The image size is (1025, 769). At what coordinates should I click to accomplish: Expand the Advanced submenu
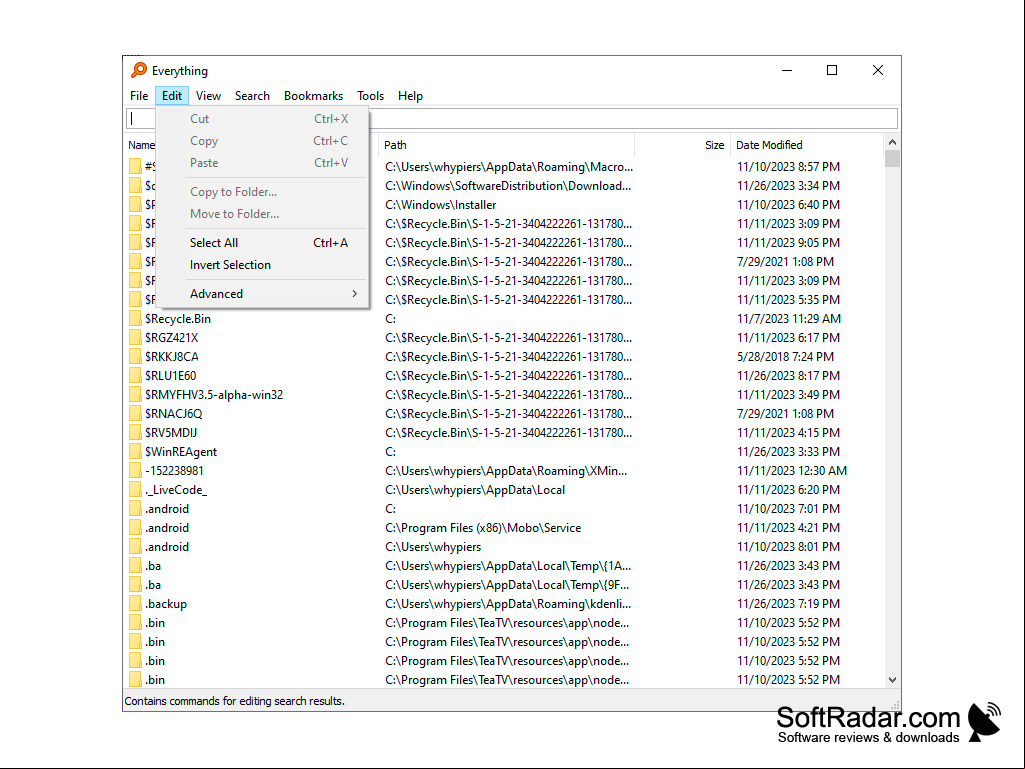[263, 294]
